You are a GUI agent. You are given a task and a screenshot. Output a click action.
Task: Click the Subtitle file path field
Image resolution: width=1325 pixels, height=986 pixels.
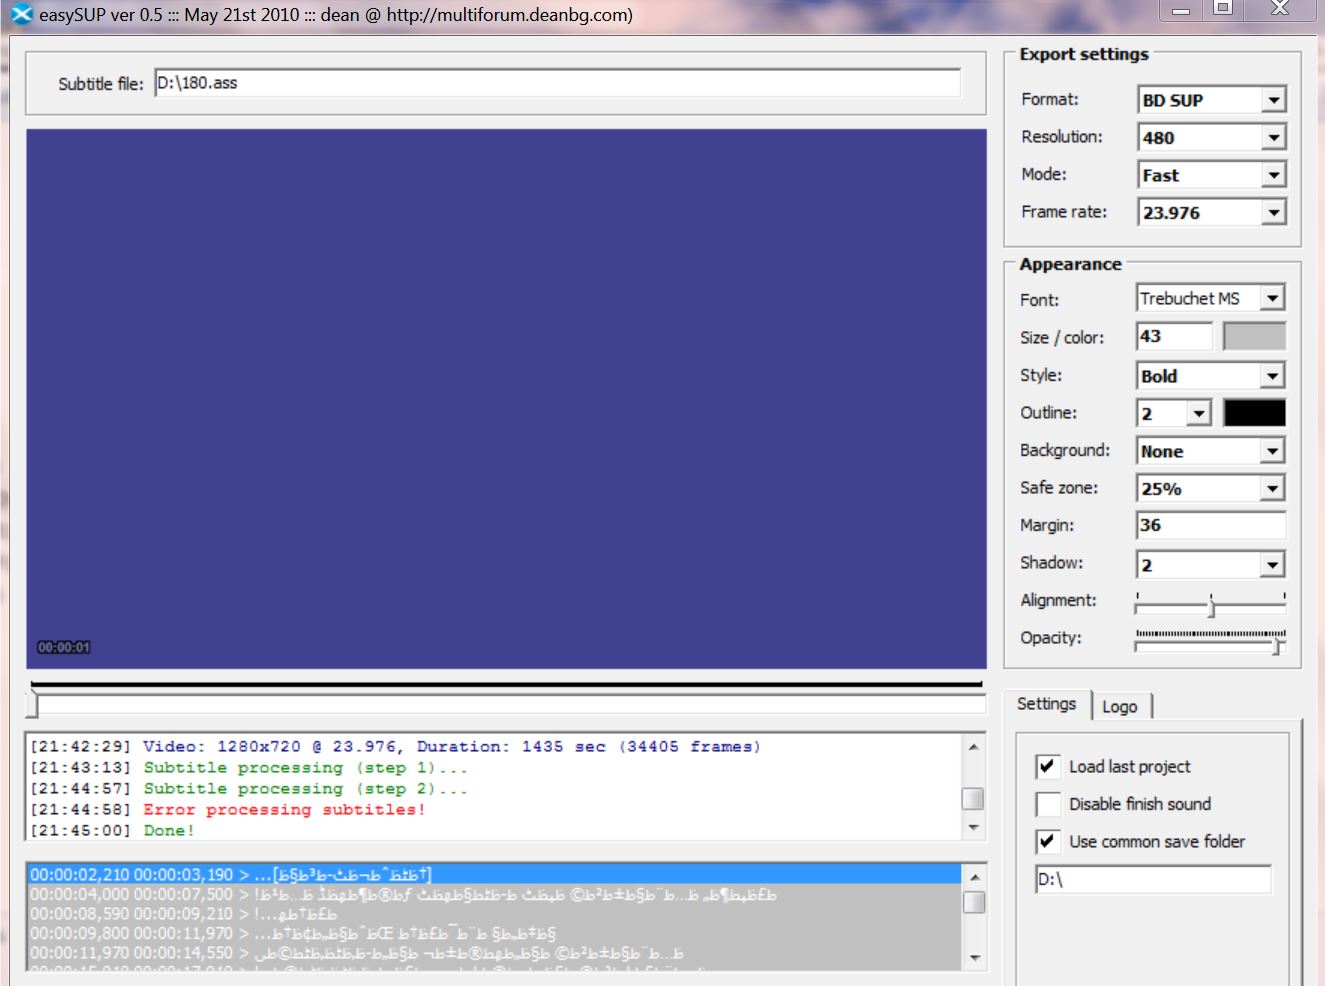pos(557,83)
